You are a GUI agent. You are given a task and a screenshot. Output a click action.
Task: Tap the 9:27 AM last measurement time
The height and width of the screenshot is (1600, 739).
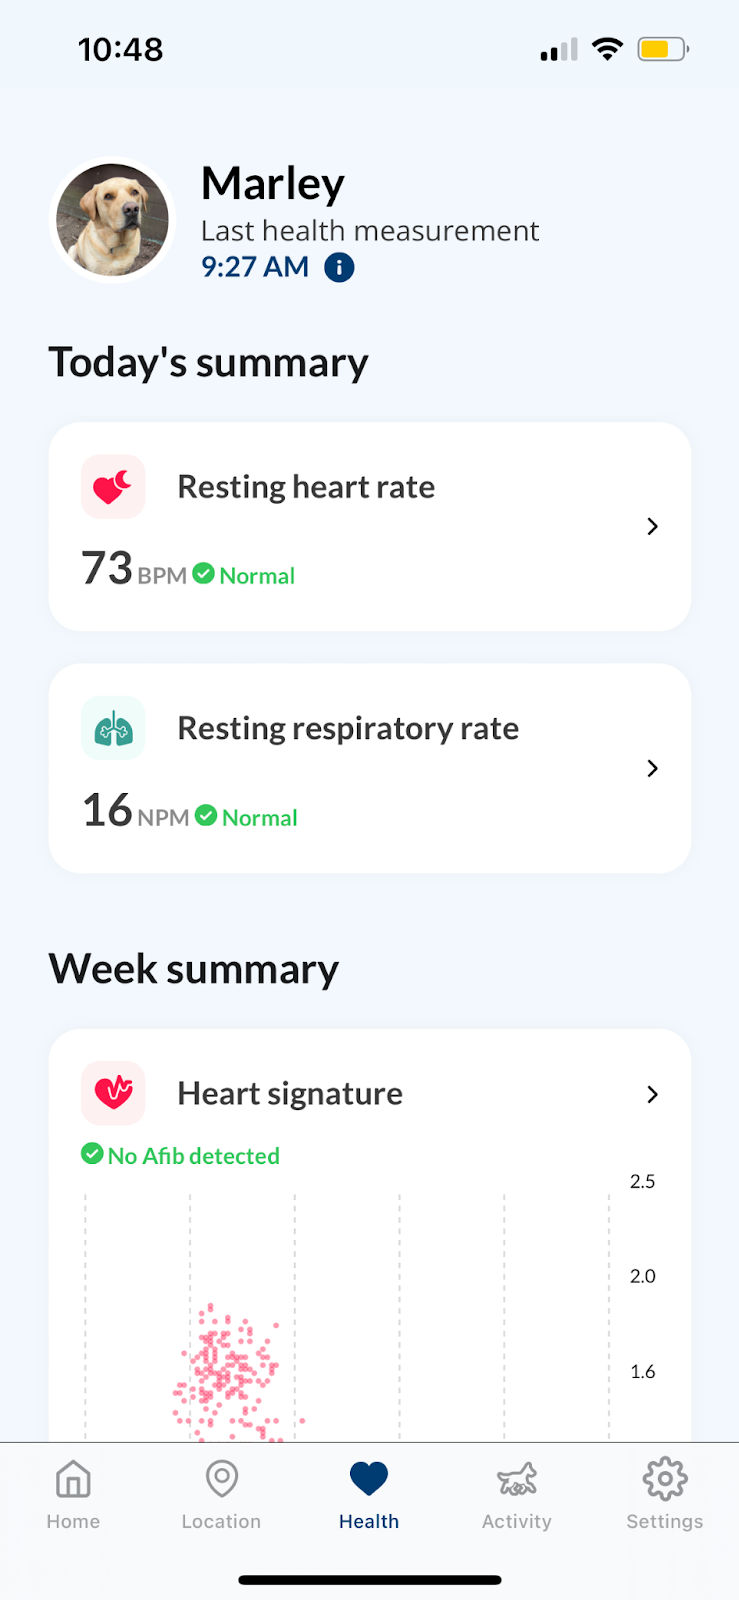(255, 267)
